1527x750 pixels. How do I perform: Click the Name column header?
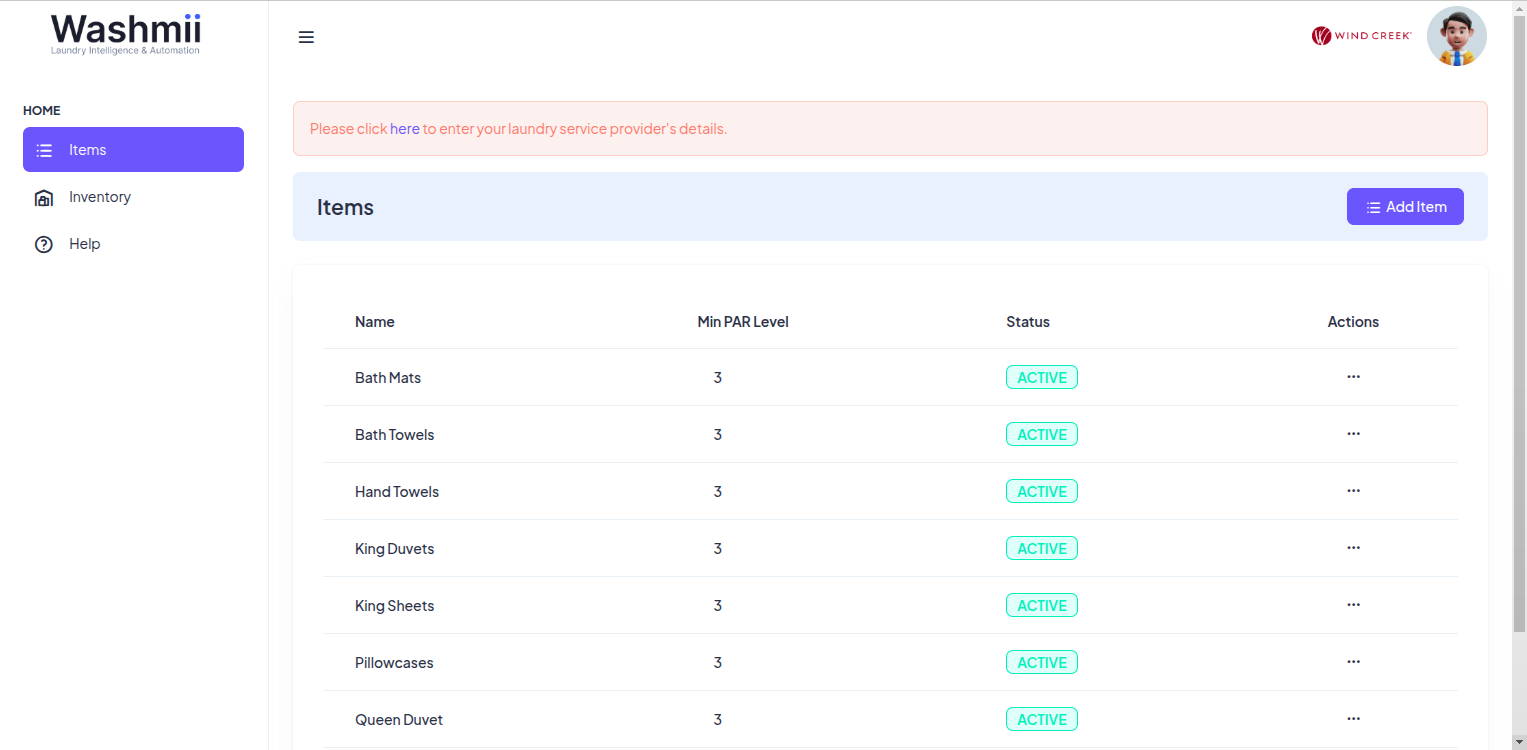(x=375, y=322)
